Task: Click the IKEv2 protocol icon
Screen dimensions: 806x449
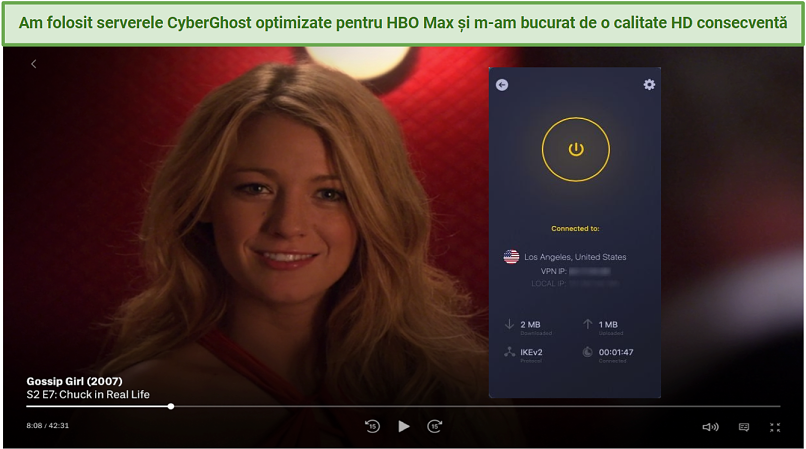Action: (x=509, y=352)
